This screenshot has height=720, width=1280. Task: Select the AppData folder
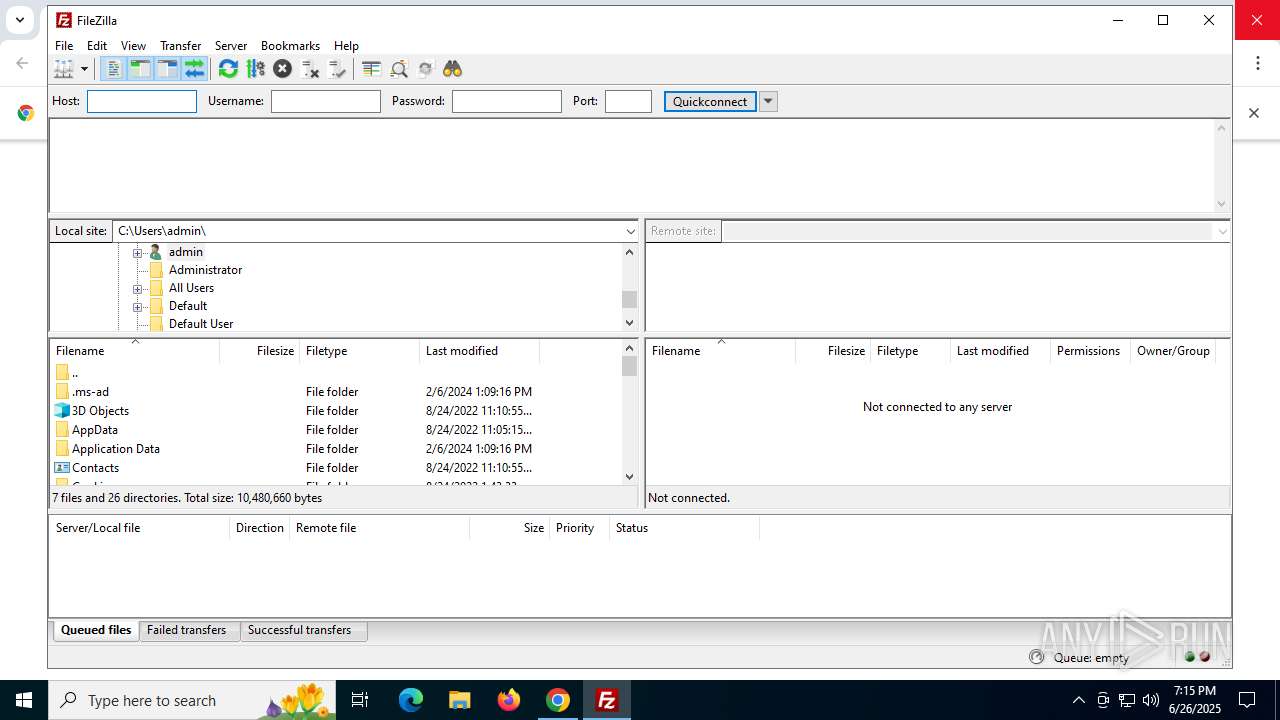coord(95,430)
